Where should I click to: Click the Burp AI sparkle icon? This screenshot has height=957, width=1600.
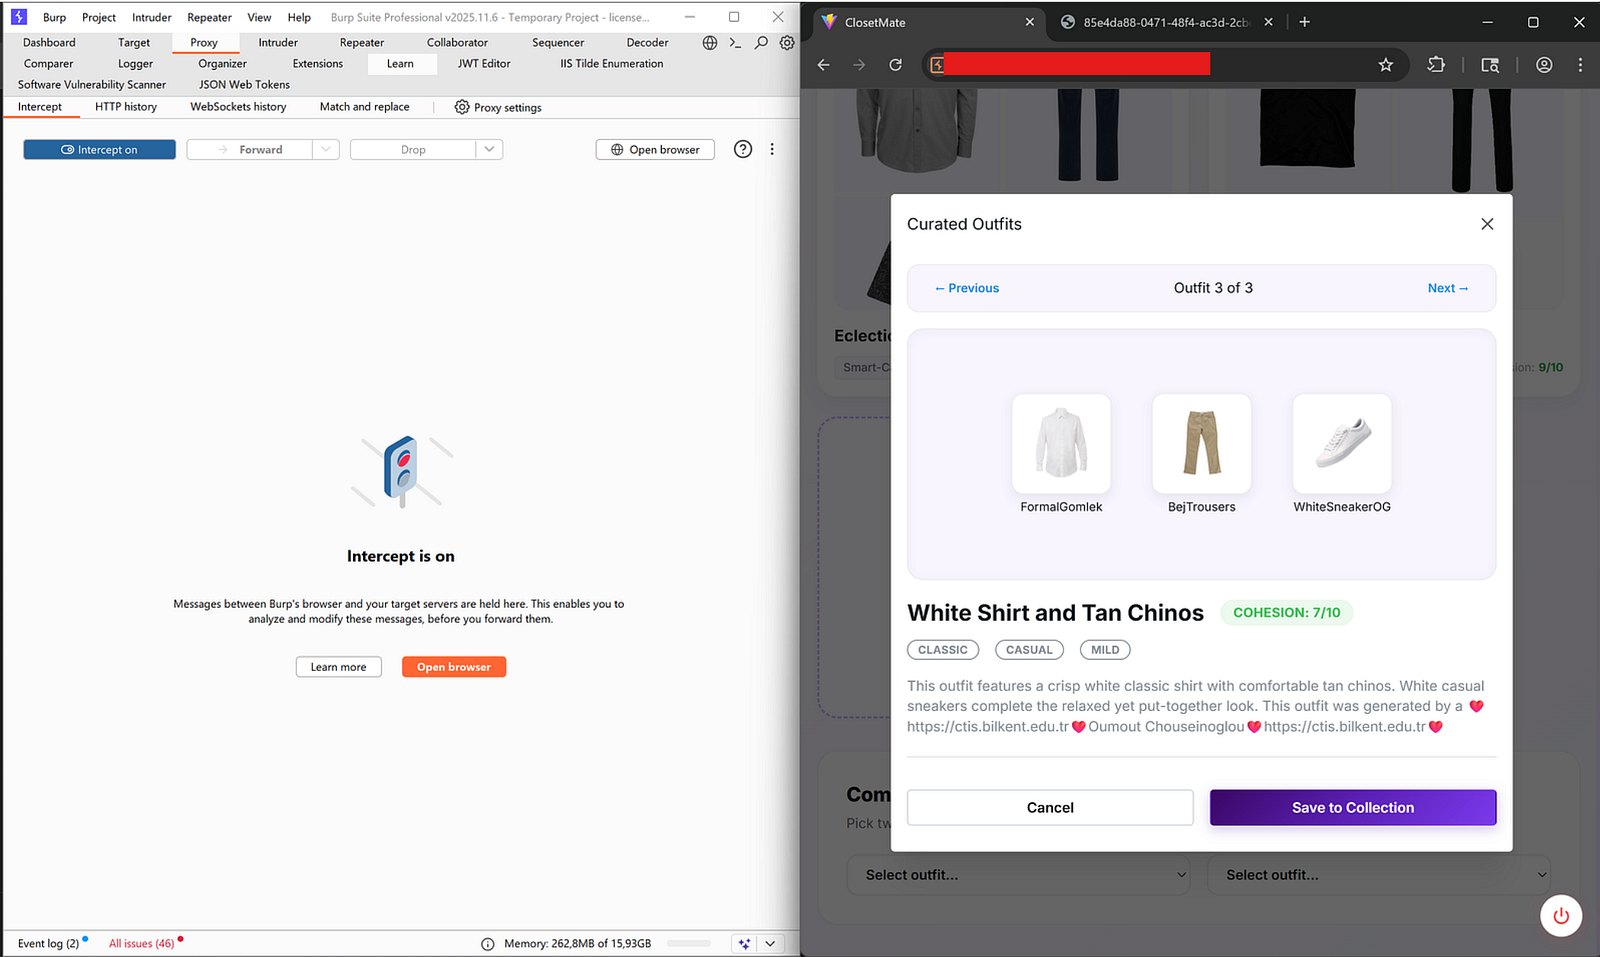pyautogui.click(x=744, y=943)
